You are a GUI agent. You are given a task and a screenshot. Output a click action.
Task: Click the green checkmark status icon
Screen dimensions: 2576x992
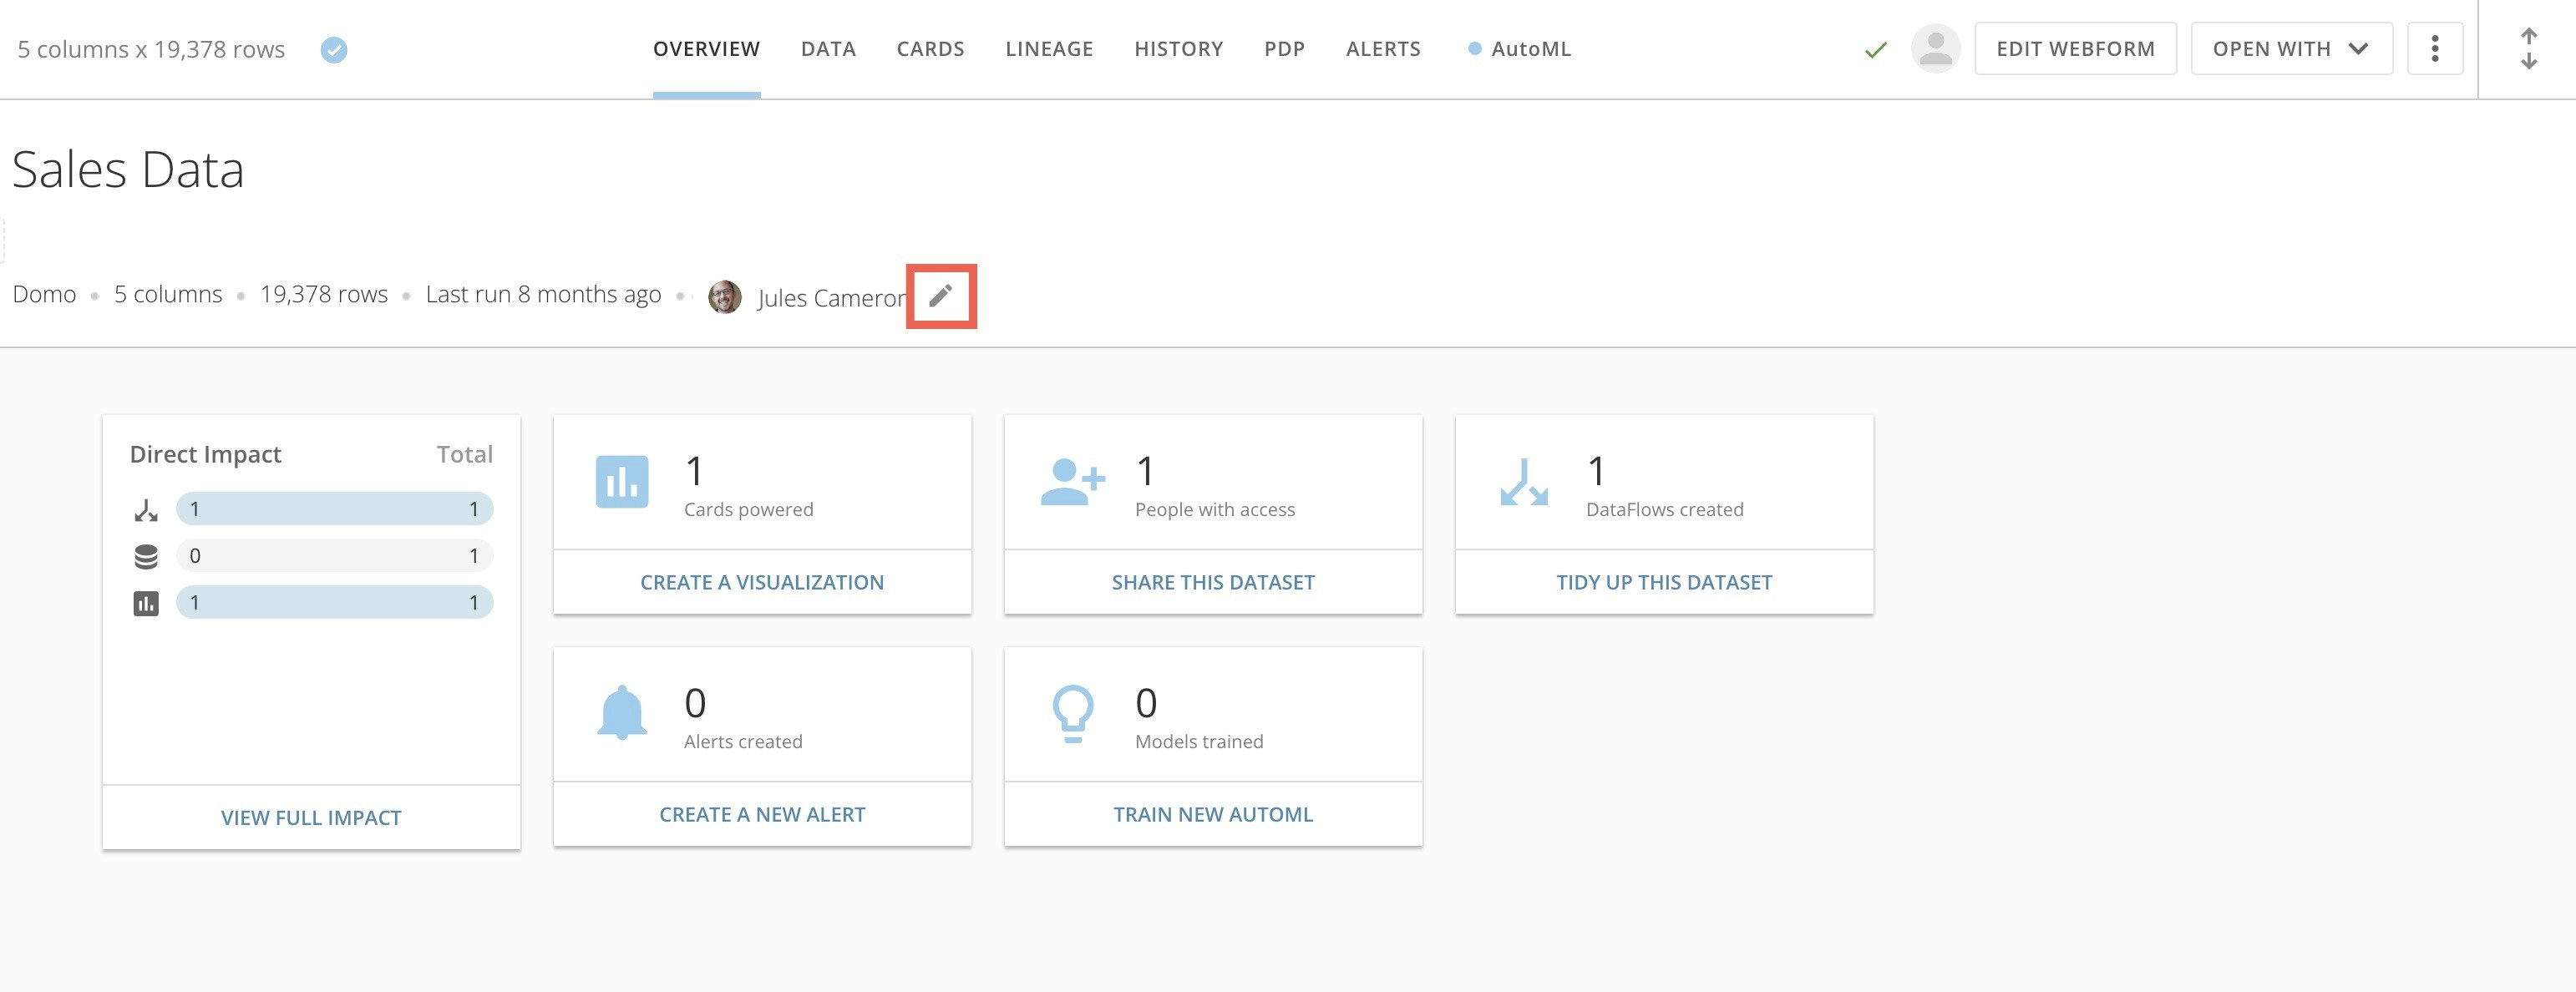(x=1875, y=49)
